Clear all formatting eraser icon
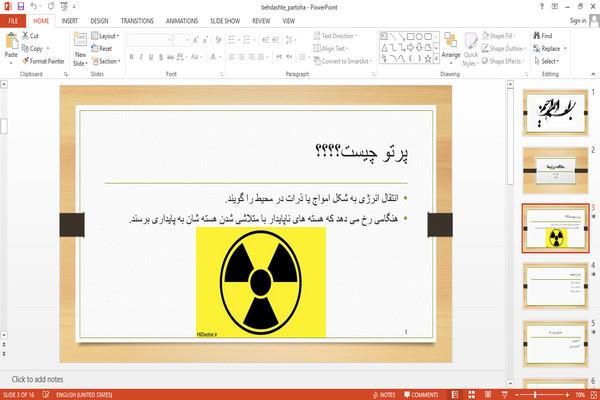 [218, 40]
